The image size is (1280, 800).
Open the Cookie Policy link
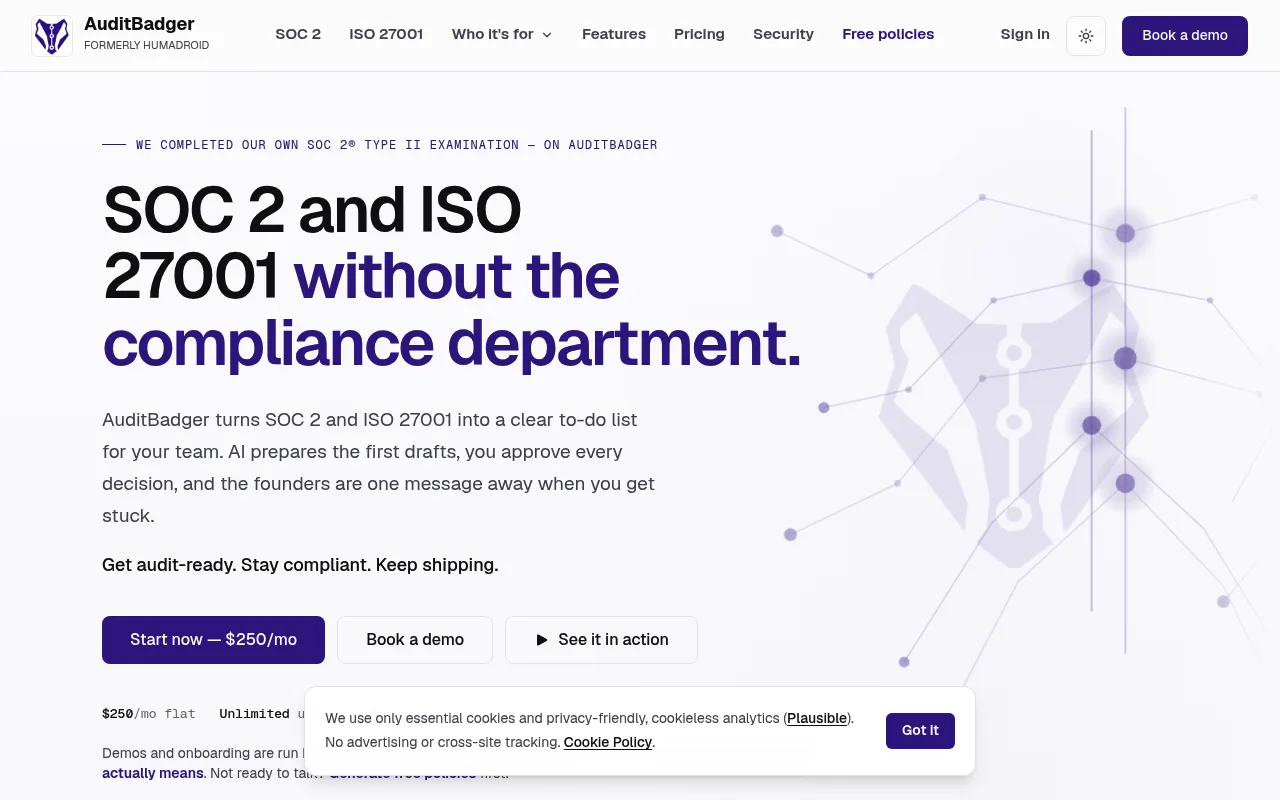point(608,742)
